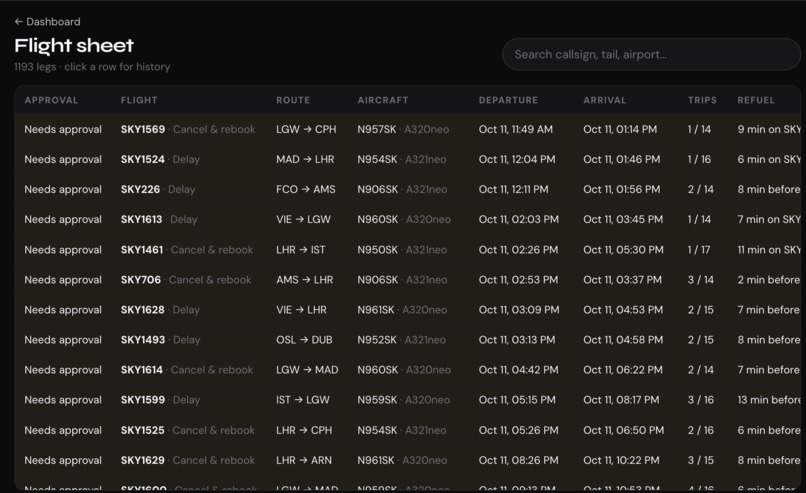Focus the Search callsign, tail, airport field
The width and height of the screenshot is (806, 493).
click(651, 54)
